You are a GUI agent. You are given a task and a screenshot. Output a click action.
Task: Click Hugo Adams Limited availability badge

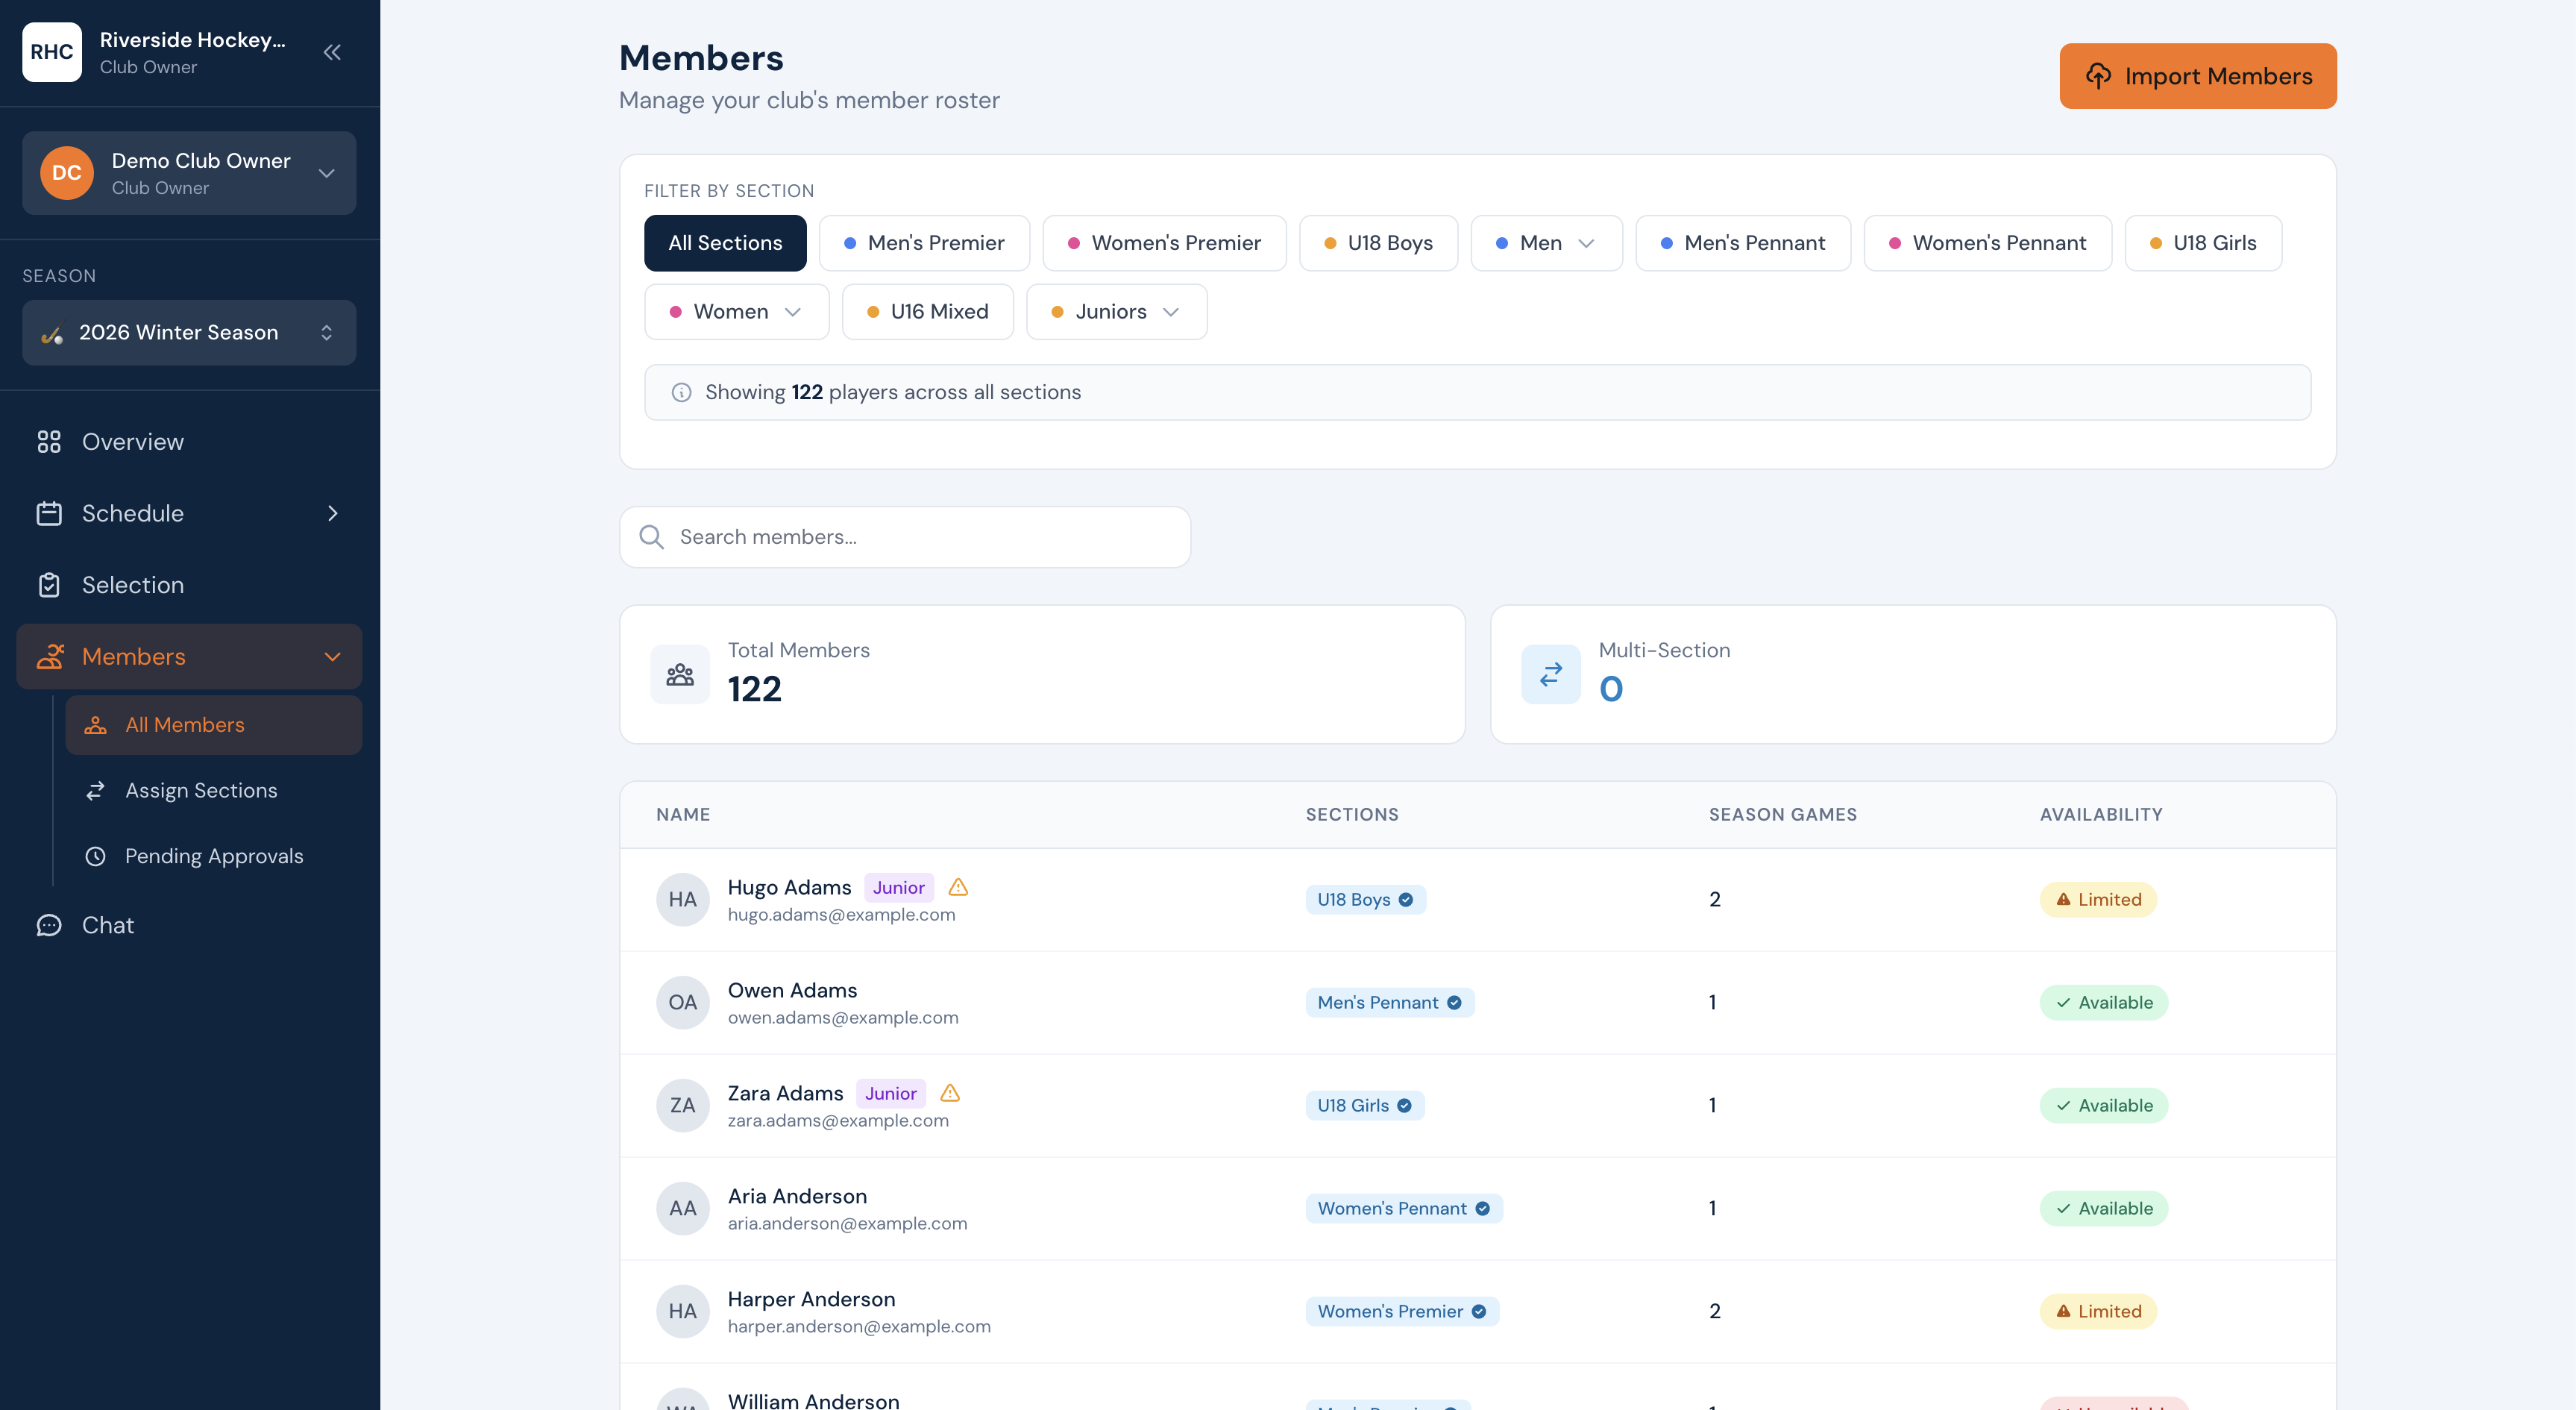(x=2098, y=900)
